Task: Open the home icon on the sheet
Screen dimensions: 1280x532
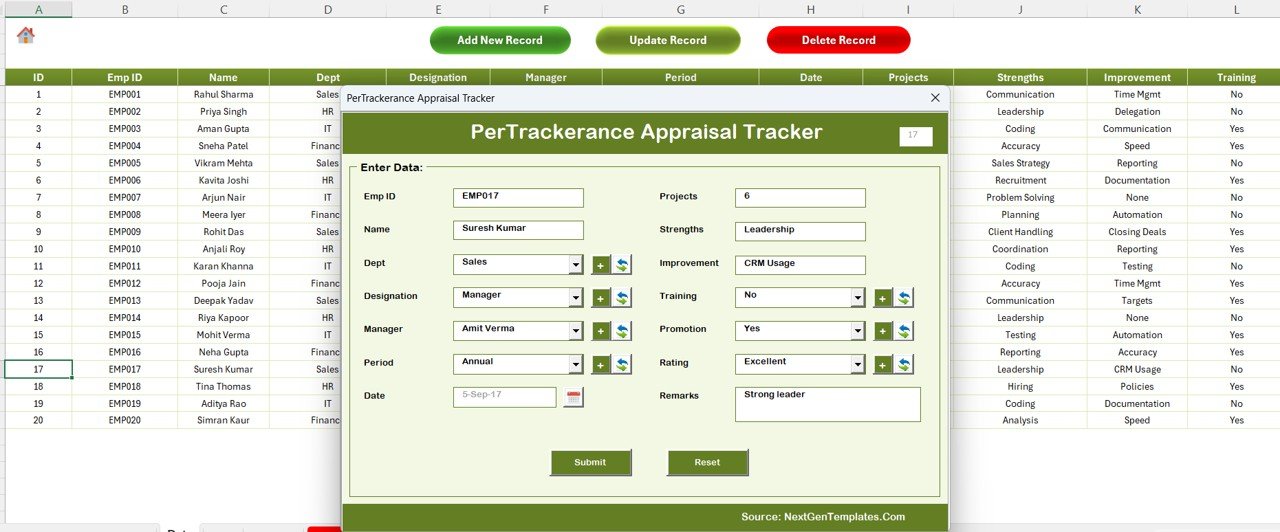Action: (x=26, y=35)
